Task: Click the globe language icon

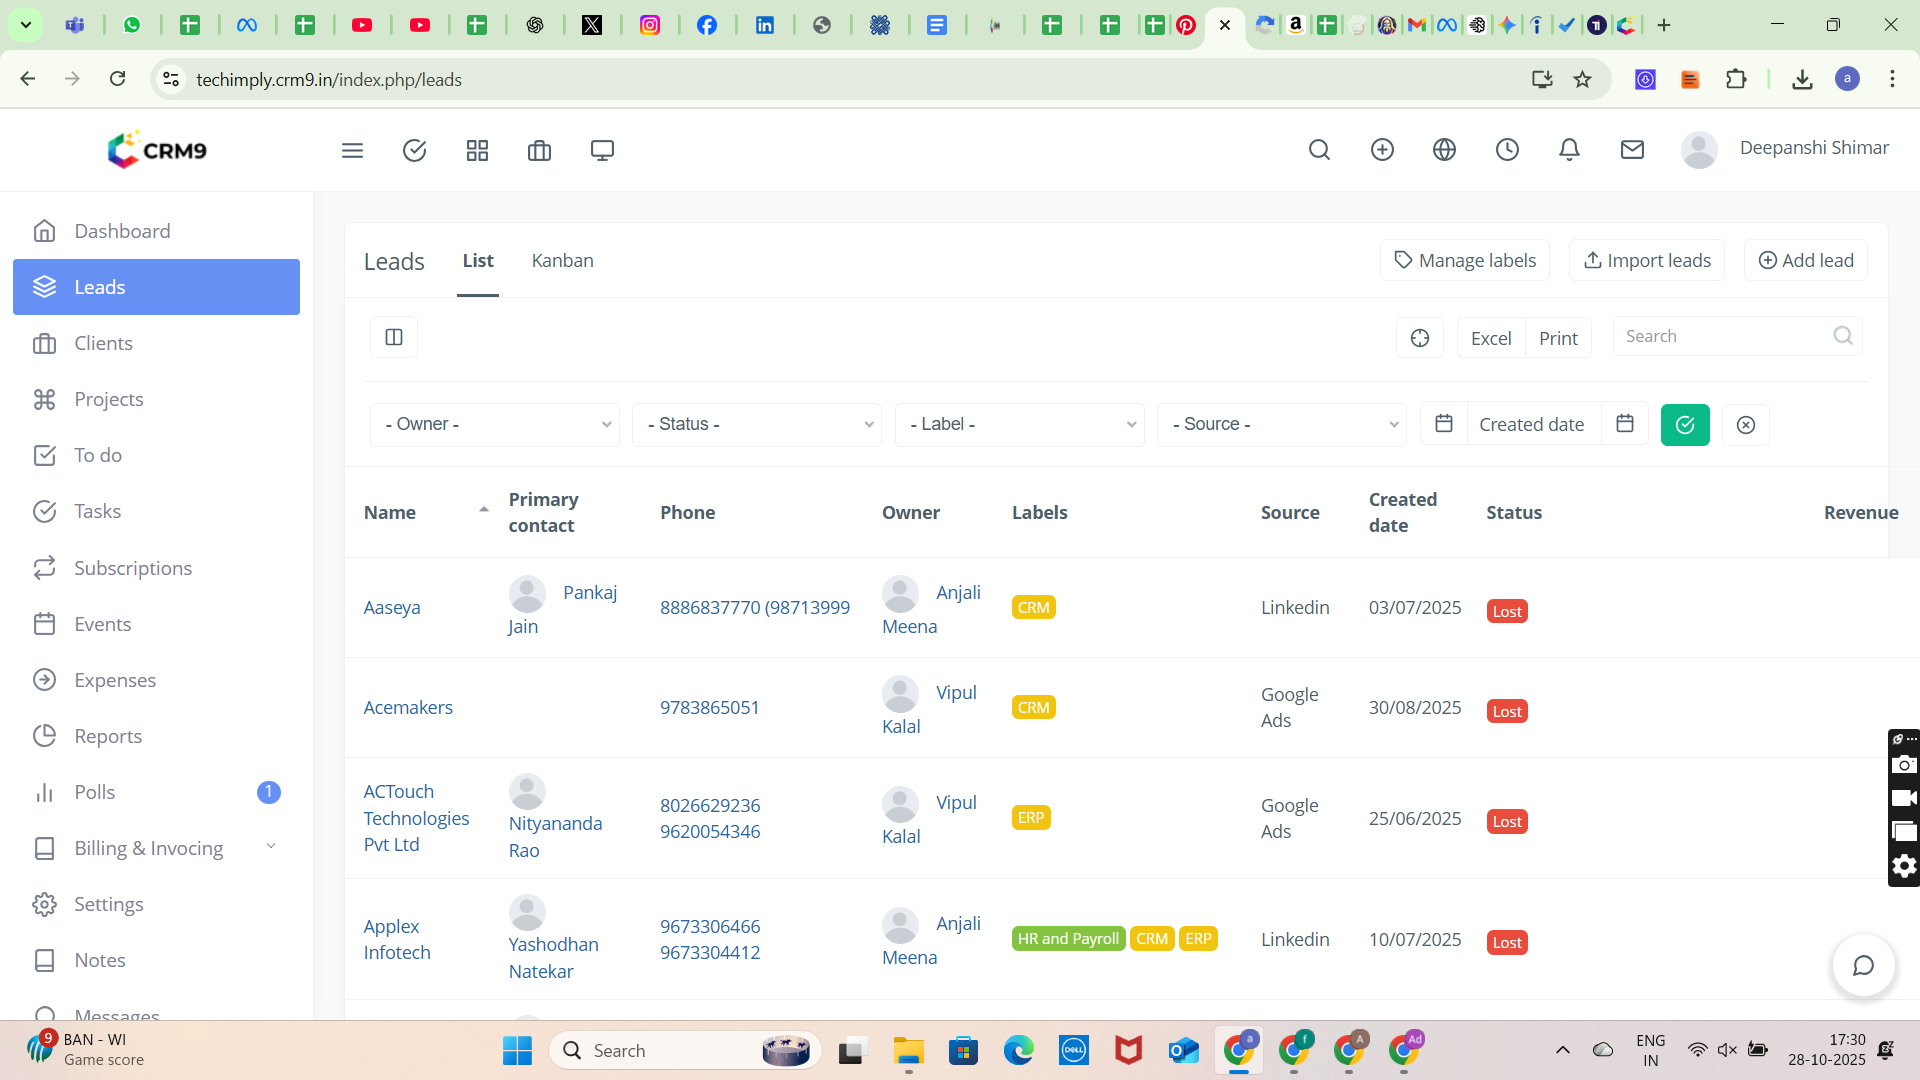Action: pyautogui.click(x=1444, y=150)
